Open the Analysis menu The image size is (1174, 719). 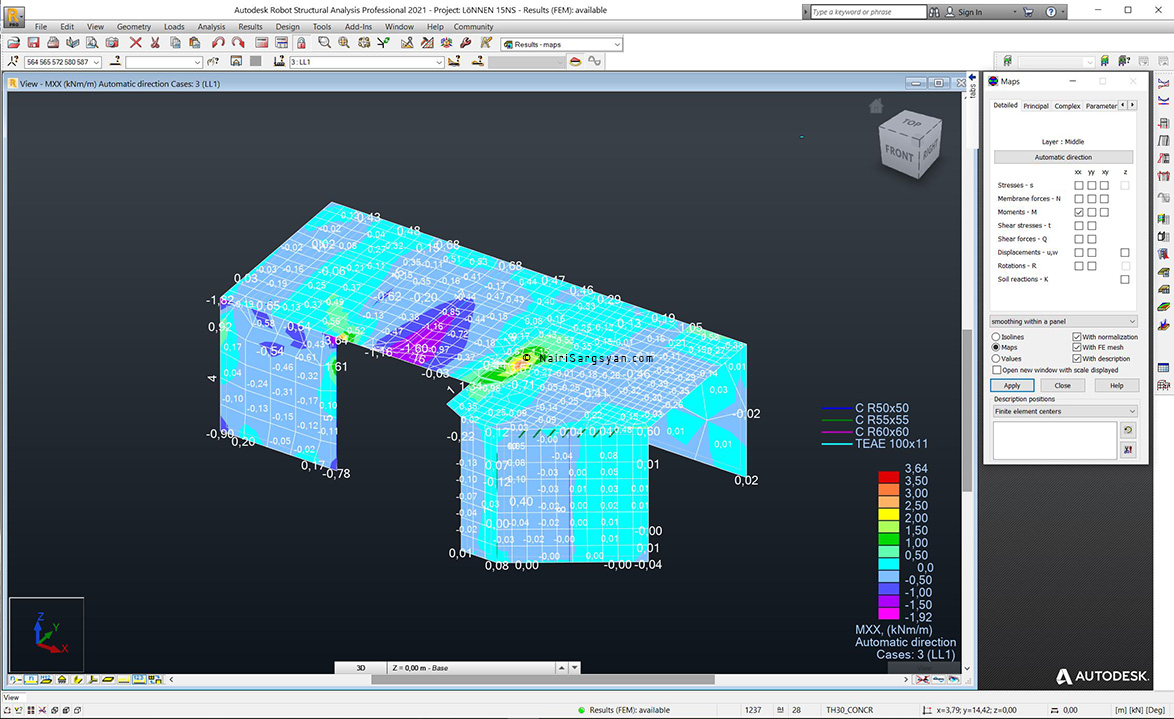tap(211, 27)
